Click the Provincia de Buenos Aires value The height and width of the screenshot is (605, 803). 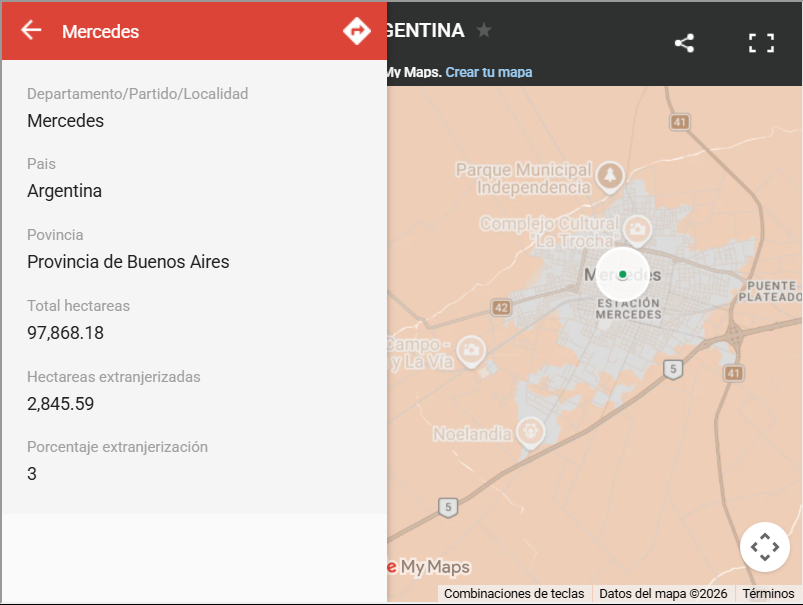128,262
